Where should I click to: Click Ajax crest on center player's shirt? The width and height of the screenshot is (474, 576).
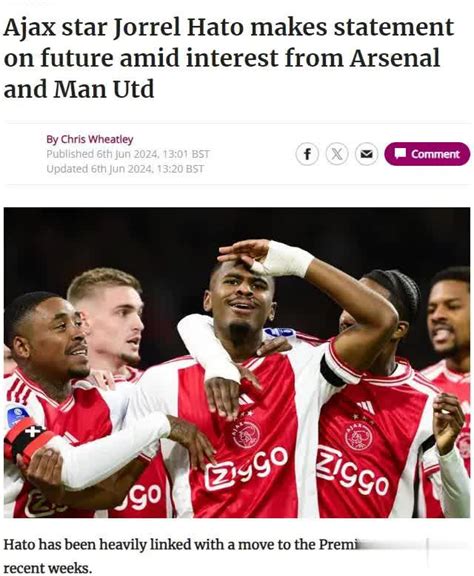245,435
